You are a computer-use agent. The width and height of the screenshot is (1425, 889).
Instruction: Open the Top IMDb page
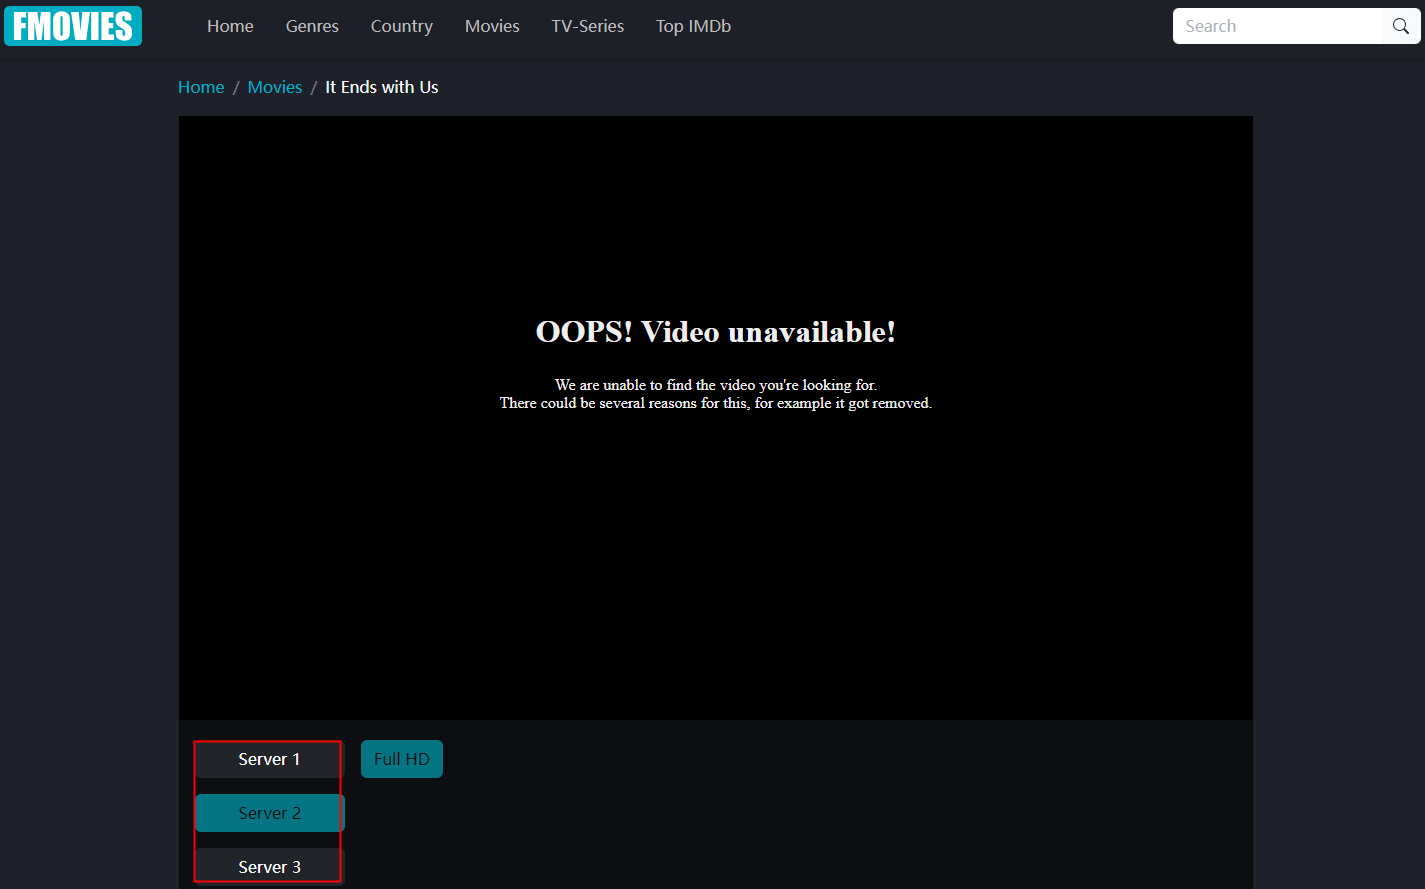pos(693,26)
